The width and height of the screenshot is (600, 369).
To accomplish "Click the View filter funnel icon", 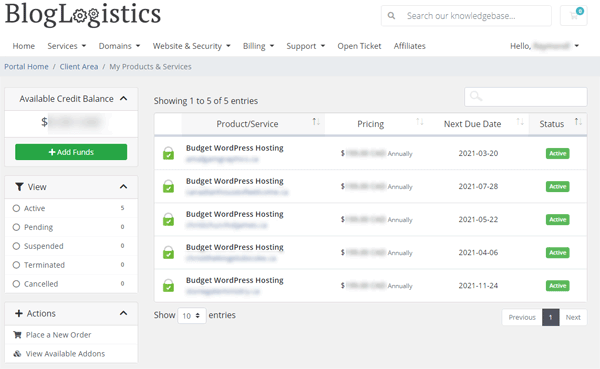I will [19, 187].
